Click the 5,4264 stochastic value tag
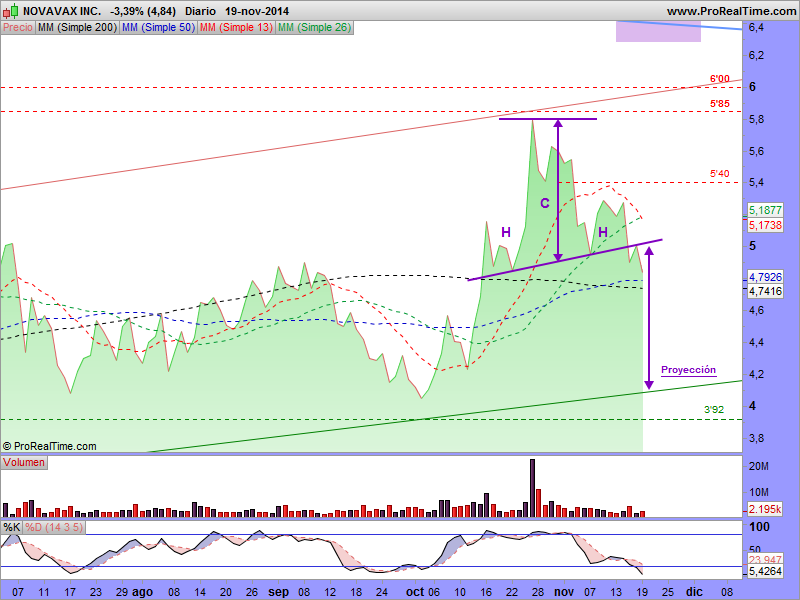The width and height of the screenshot is (800, 600). [765, 571]
